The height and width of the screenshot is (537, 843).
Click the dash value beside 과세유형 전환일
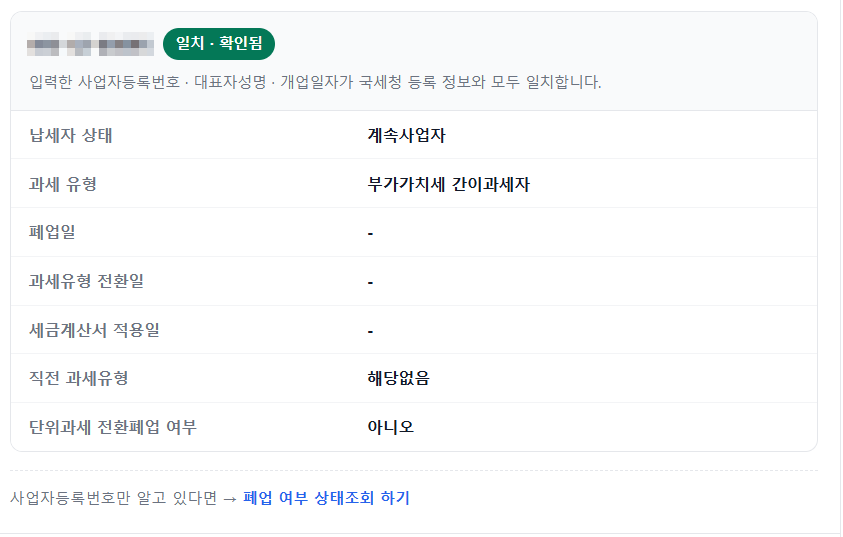click(370, 283)
